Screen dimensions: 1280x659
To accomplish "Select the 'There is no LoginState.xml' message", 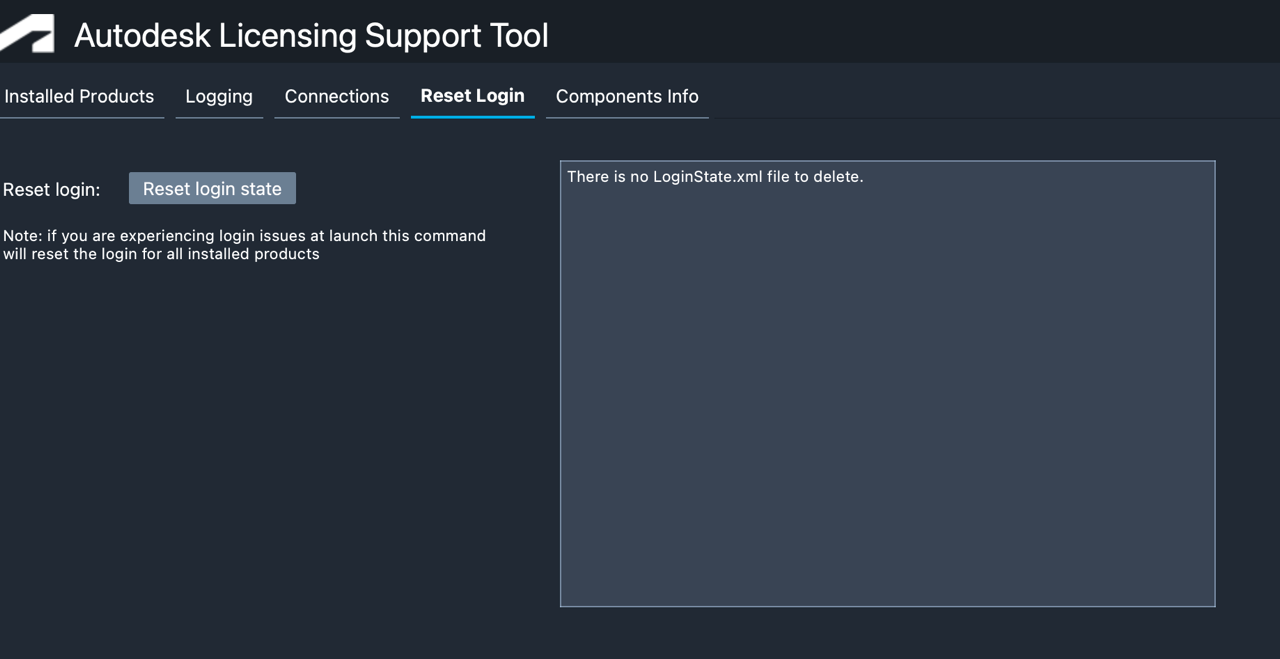I will point(715,177).
